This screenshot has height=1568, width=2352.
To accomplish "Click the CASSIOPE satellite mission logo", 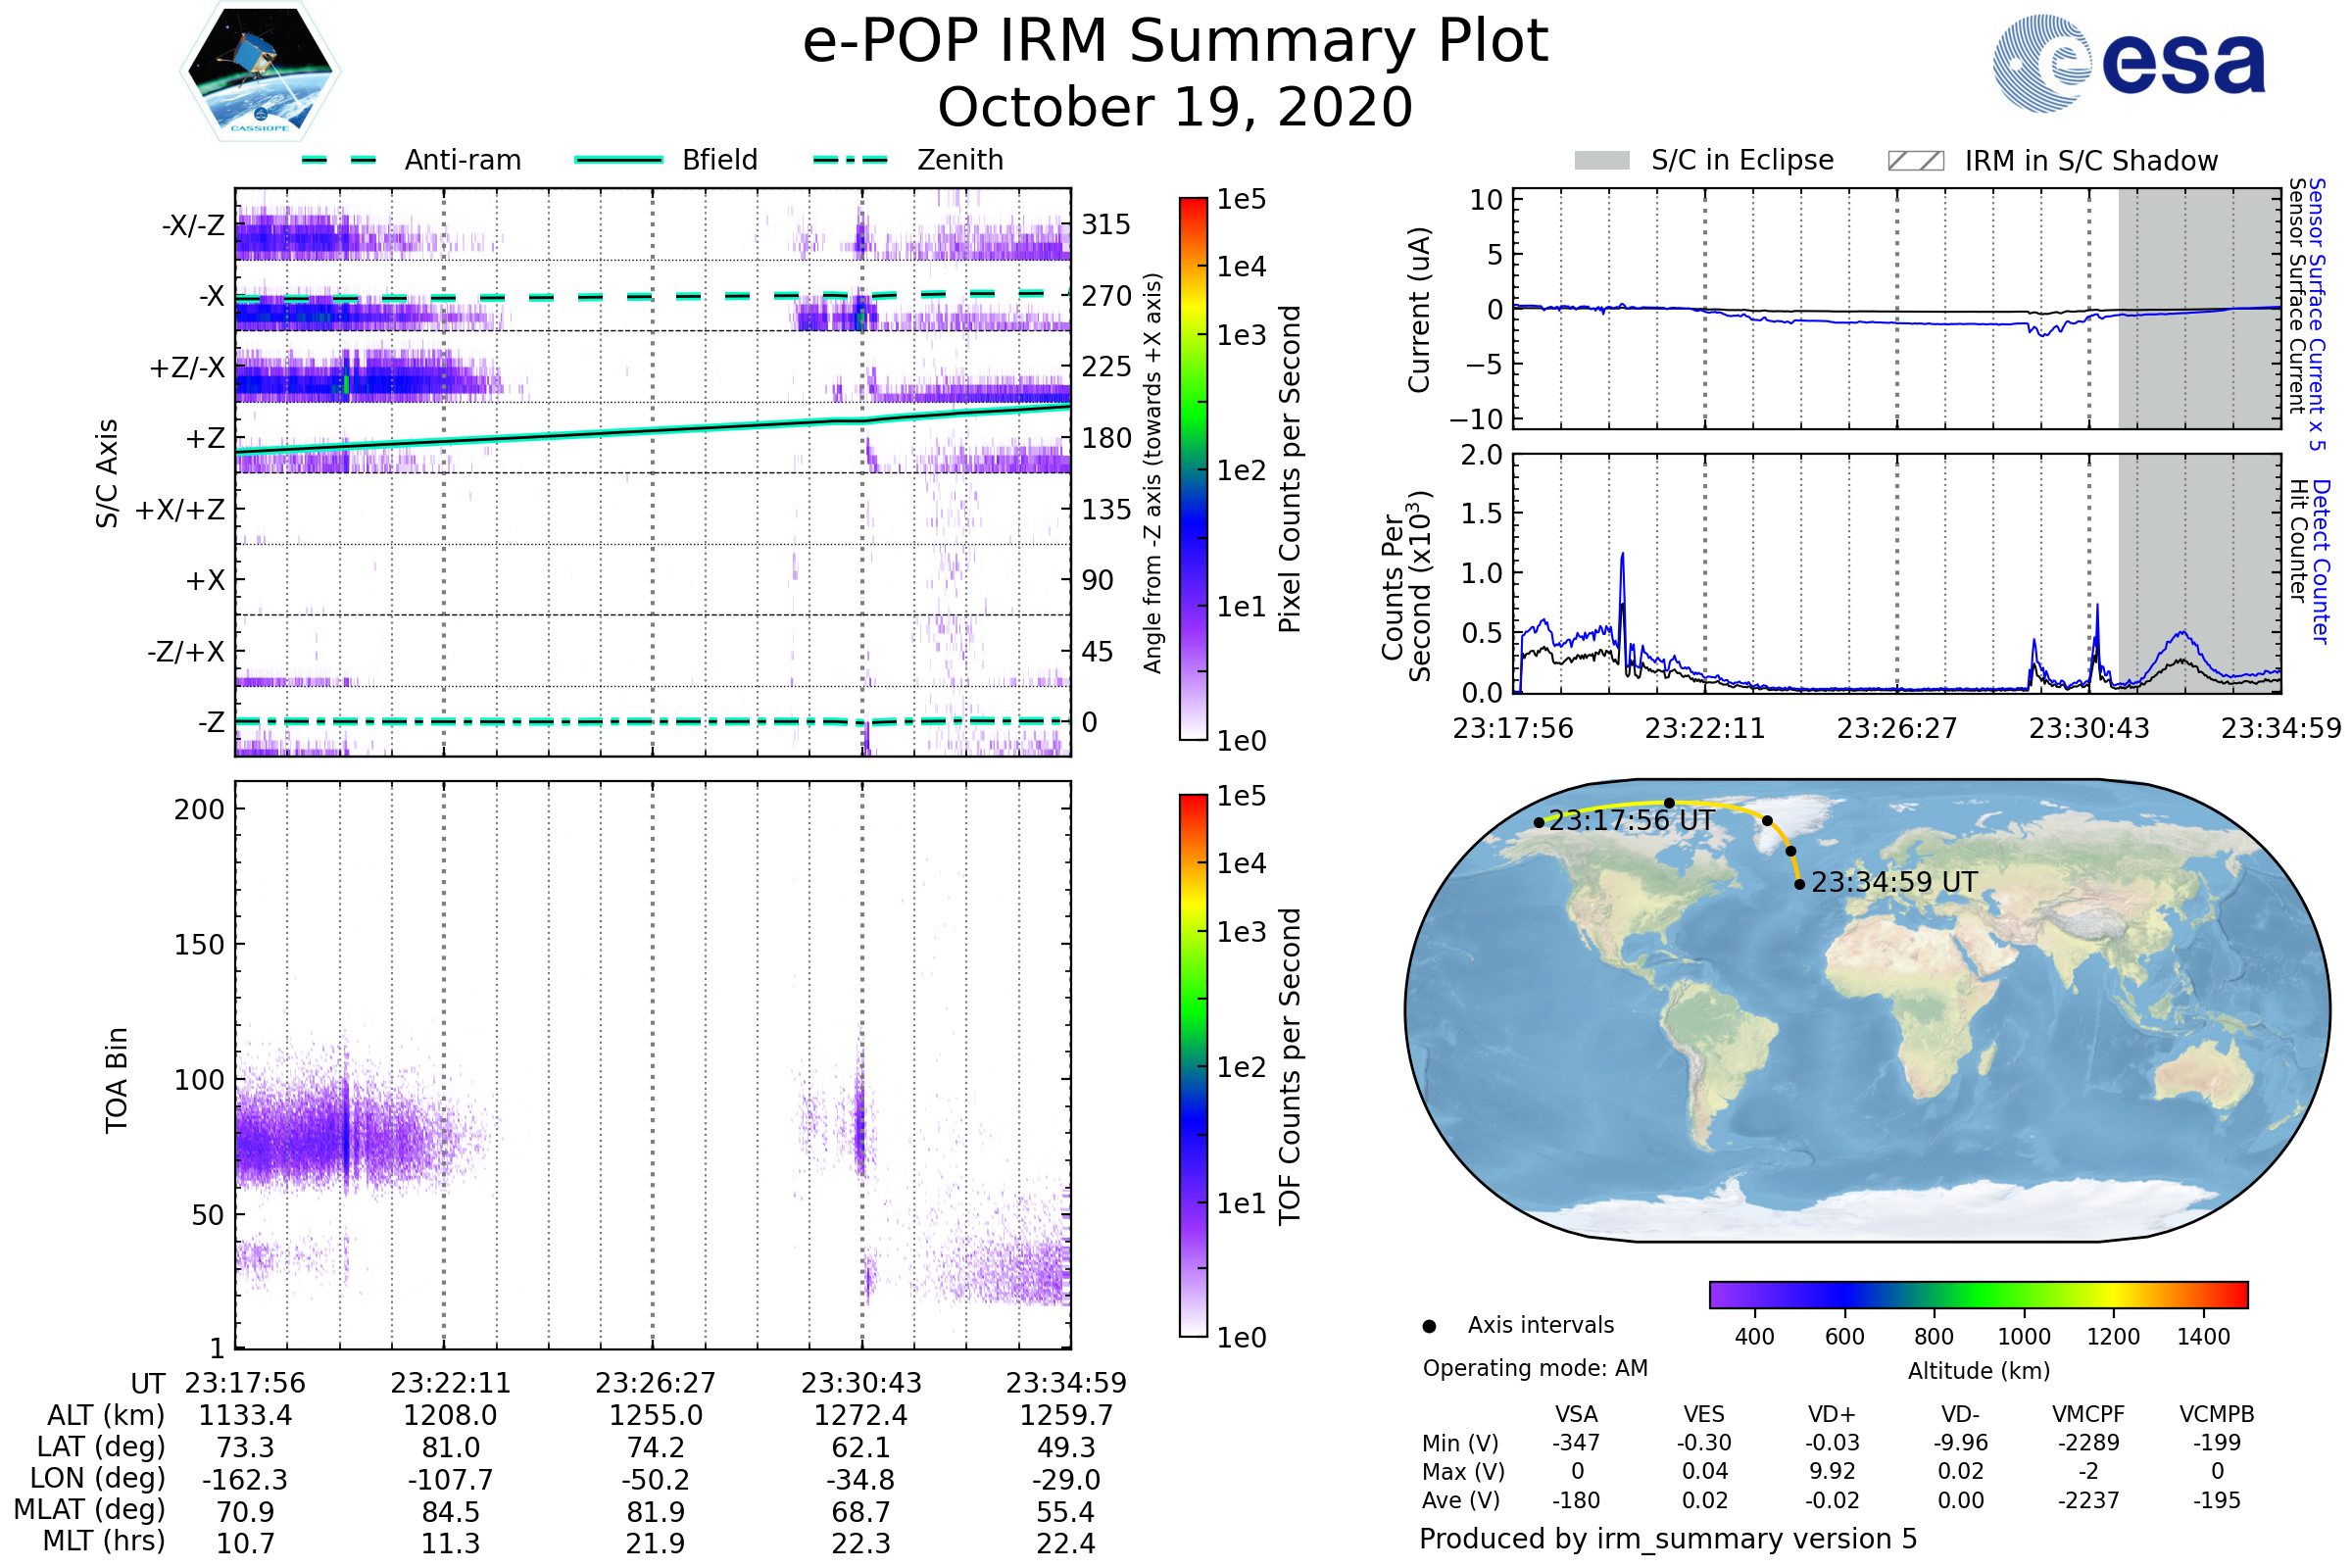I will click(x=260, y=72).
